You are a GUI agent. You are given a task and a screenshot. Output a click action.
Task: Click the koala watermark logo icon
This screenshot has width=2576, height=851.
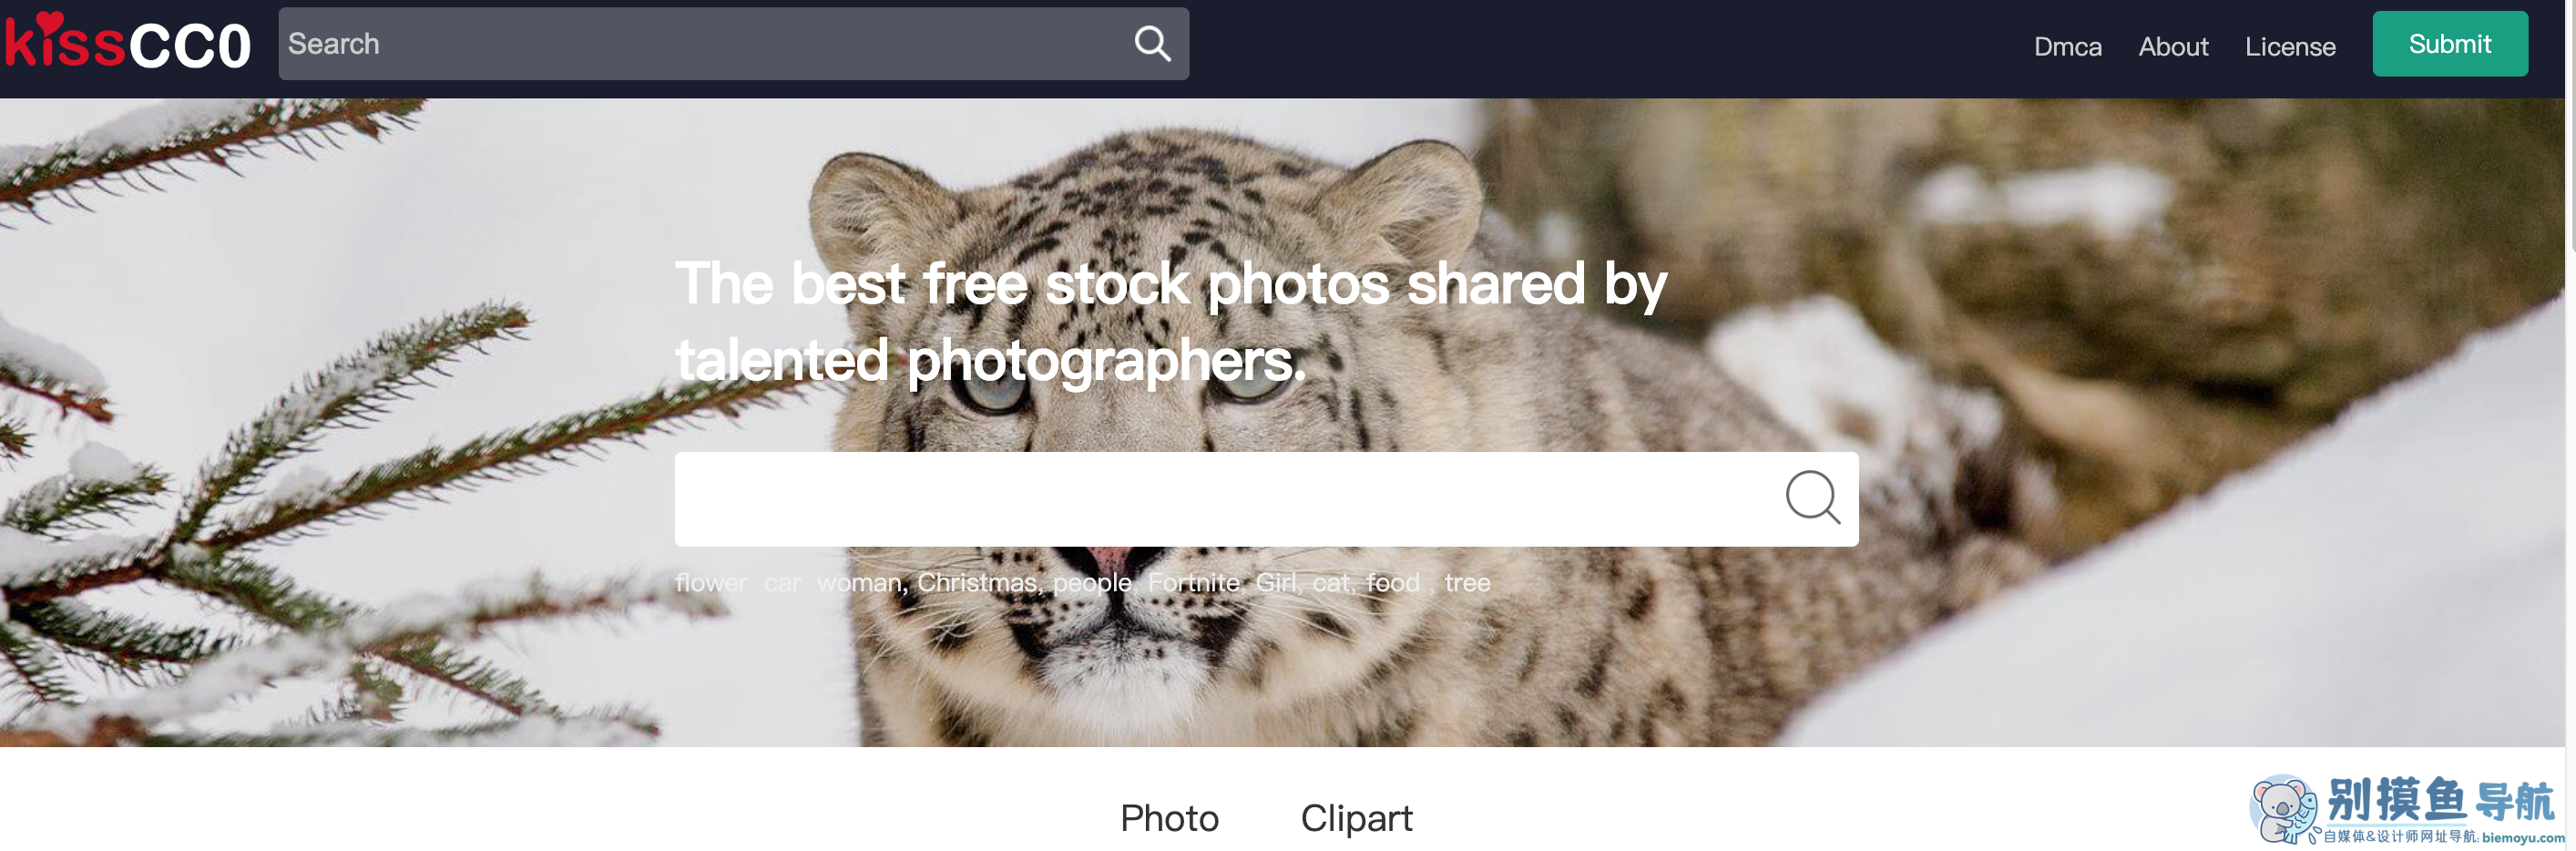2283,808
